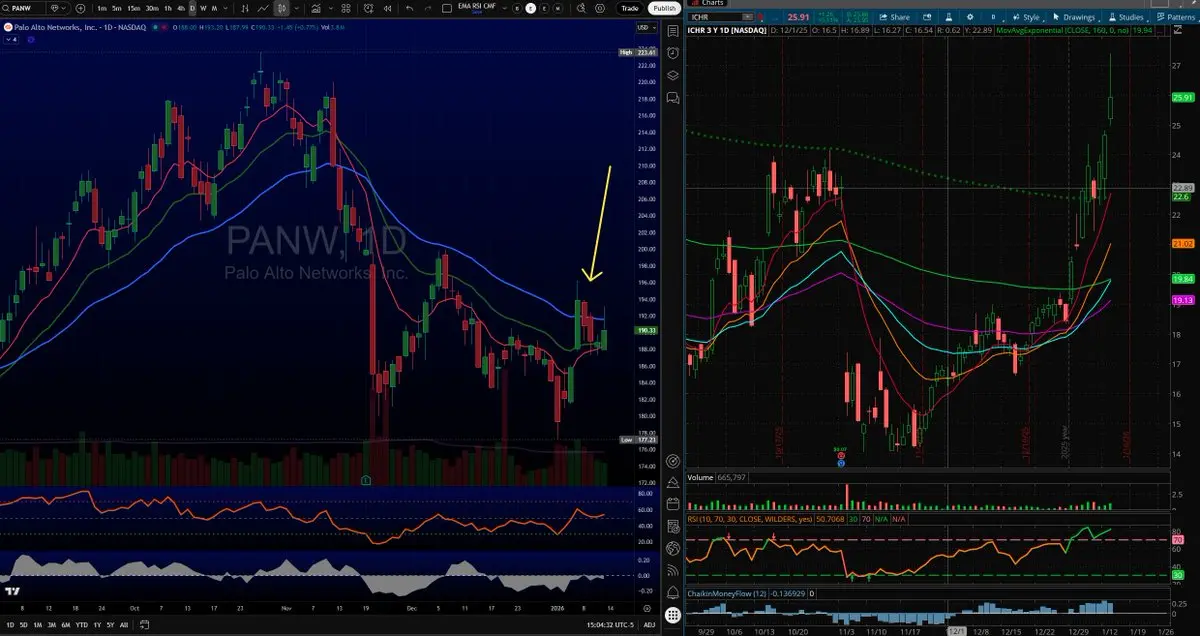Open the go-to-date calendar icon

click(x=144, y=625)
